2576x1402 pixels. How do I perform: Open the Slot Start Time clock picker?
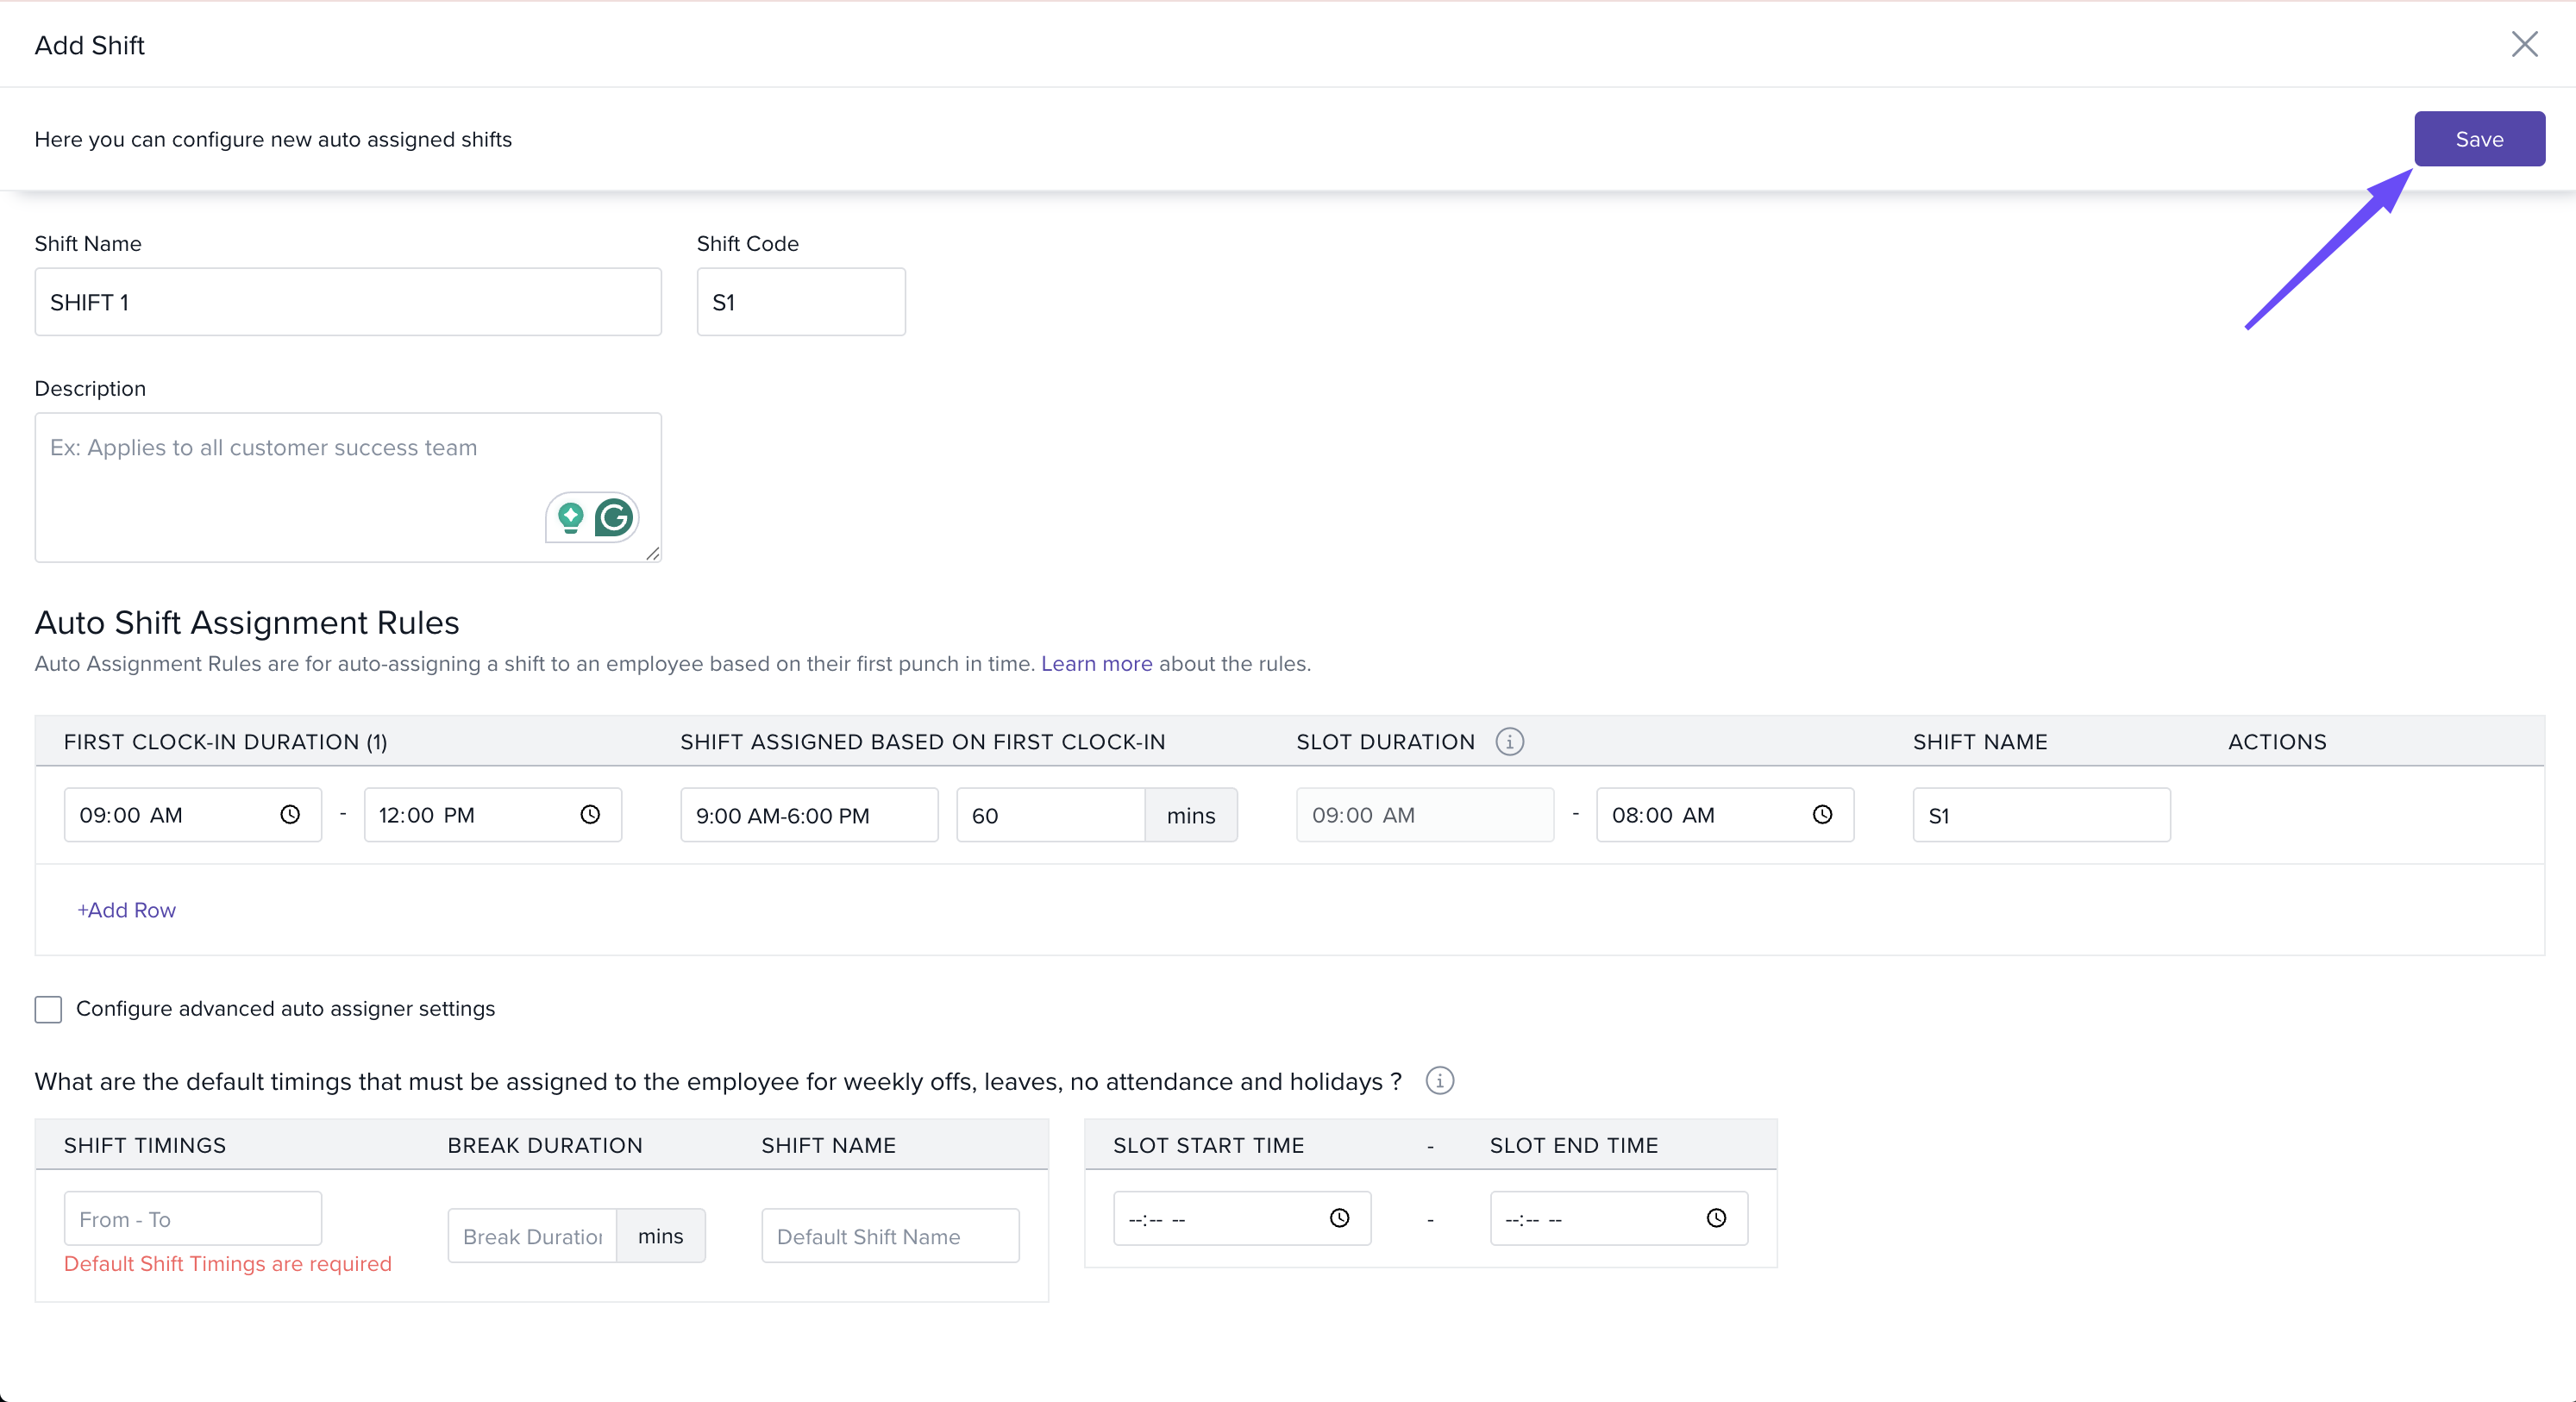tap(1339, 1218)
